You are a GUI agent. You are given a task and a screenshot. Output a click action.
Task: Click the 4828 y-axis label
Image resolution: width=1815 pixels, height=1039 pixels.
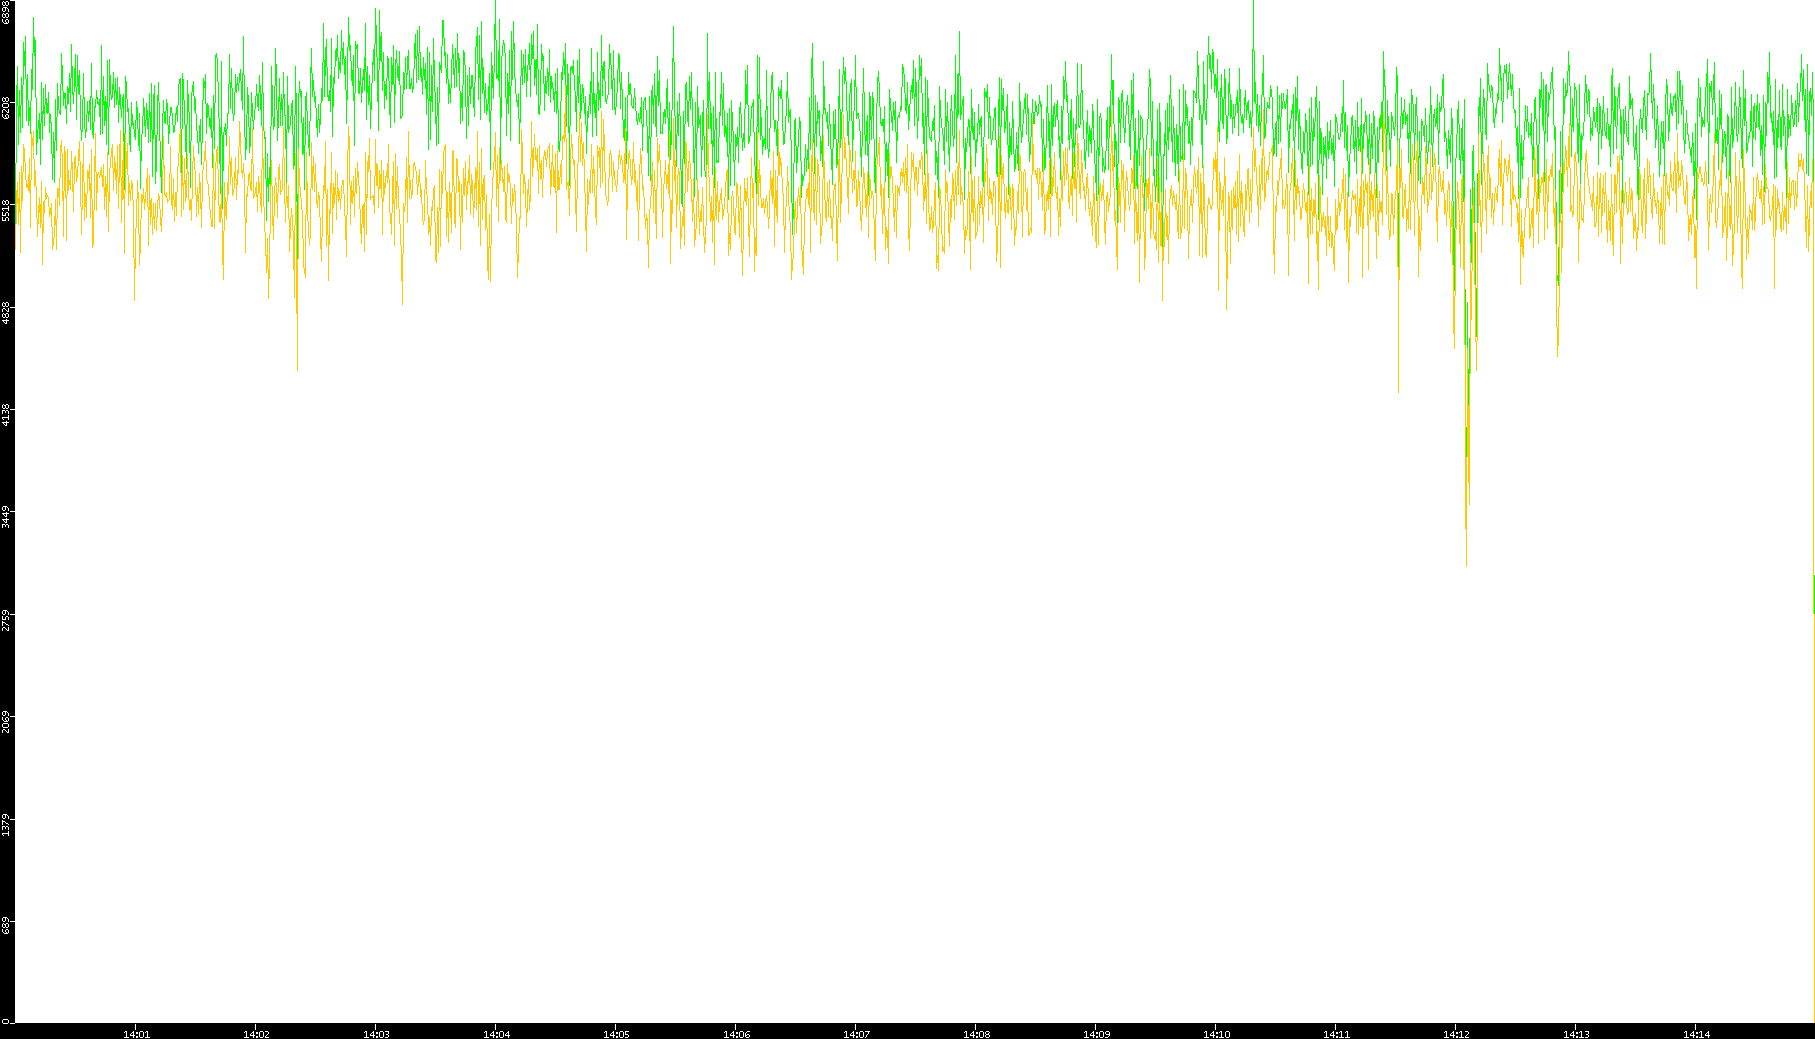pyautogui.click(x=6, y=311)
